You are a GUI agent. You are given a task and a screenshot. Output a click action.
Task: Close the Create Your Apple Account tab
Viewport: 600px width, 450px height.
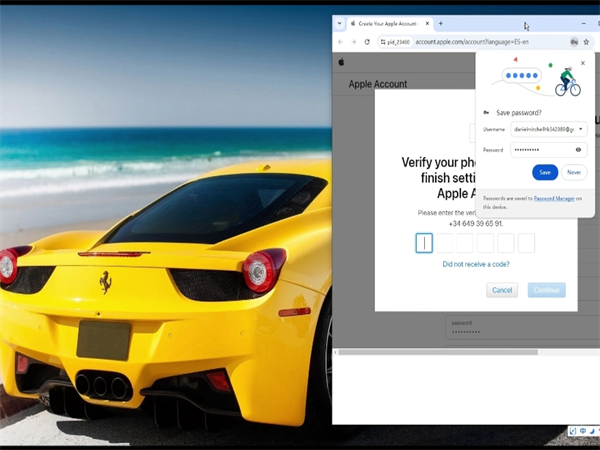point(427,23)
